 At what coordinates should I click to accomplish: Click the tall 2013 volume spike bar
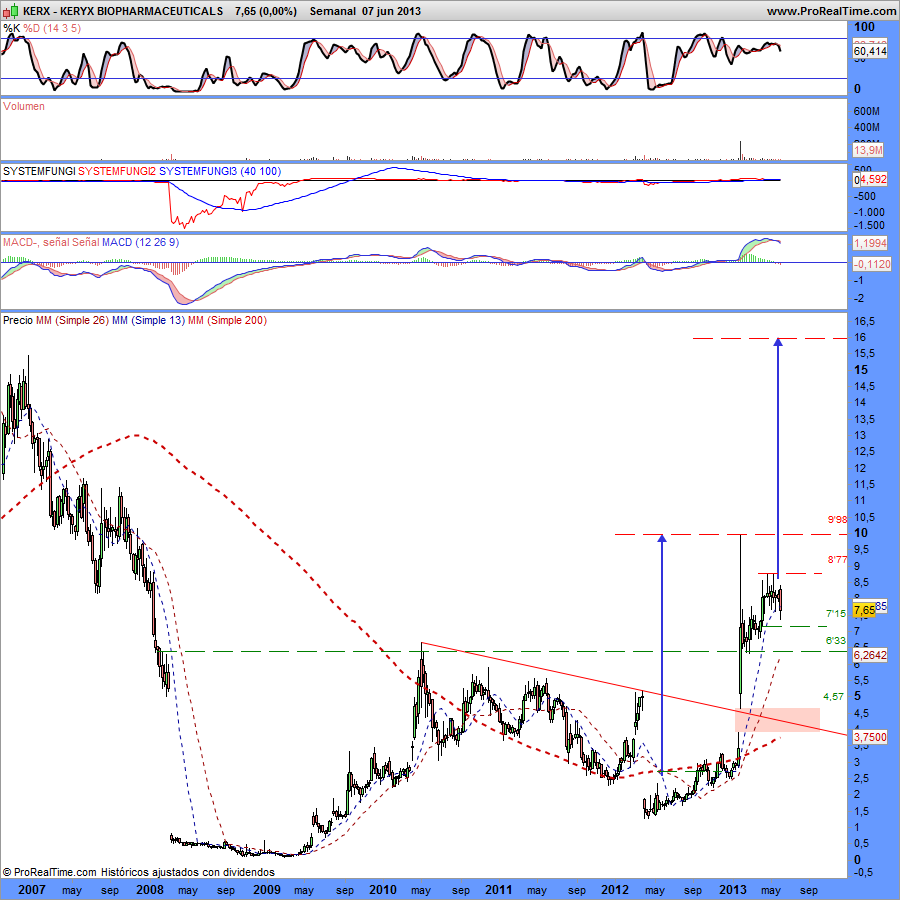pos(740,150)
